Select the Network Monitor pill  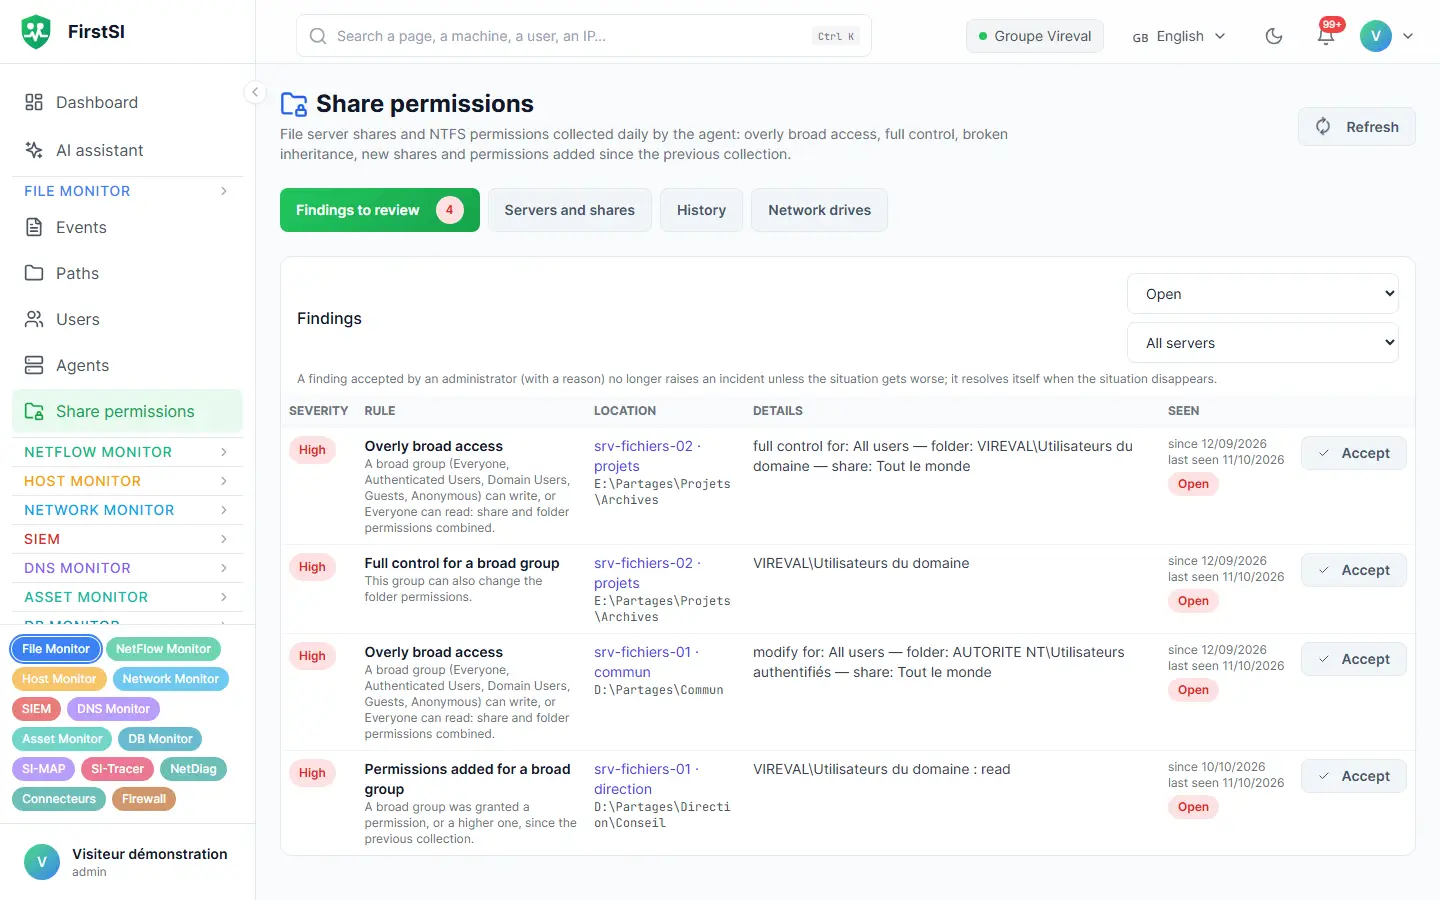click(x=171, y=679)
